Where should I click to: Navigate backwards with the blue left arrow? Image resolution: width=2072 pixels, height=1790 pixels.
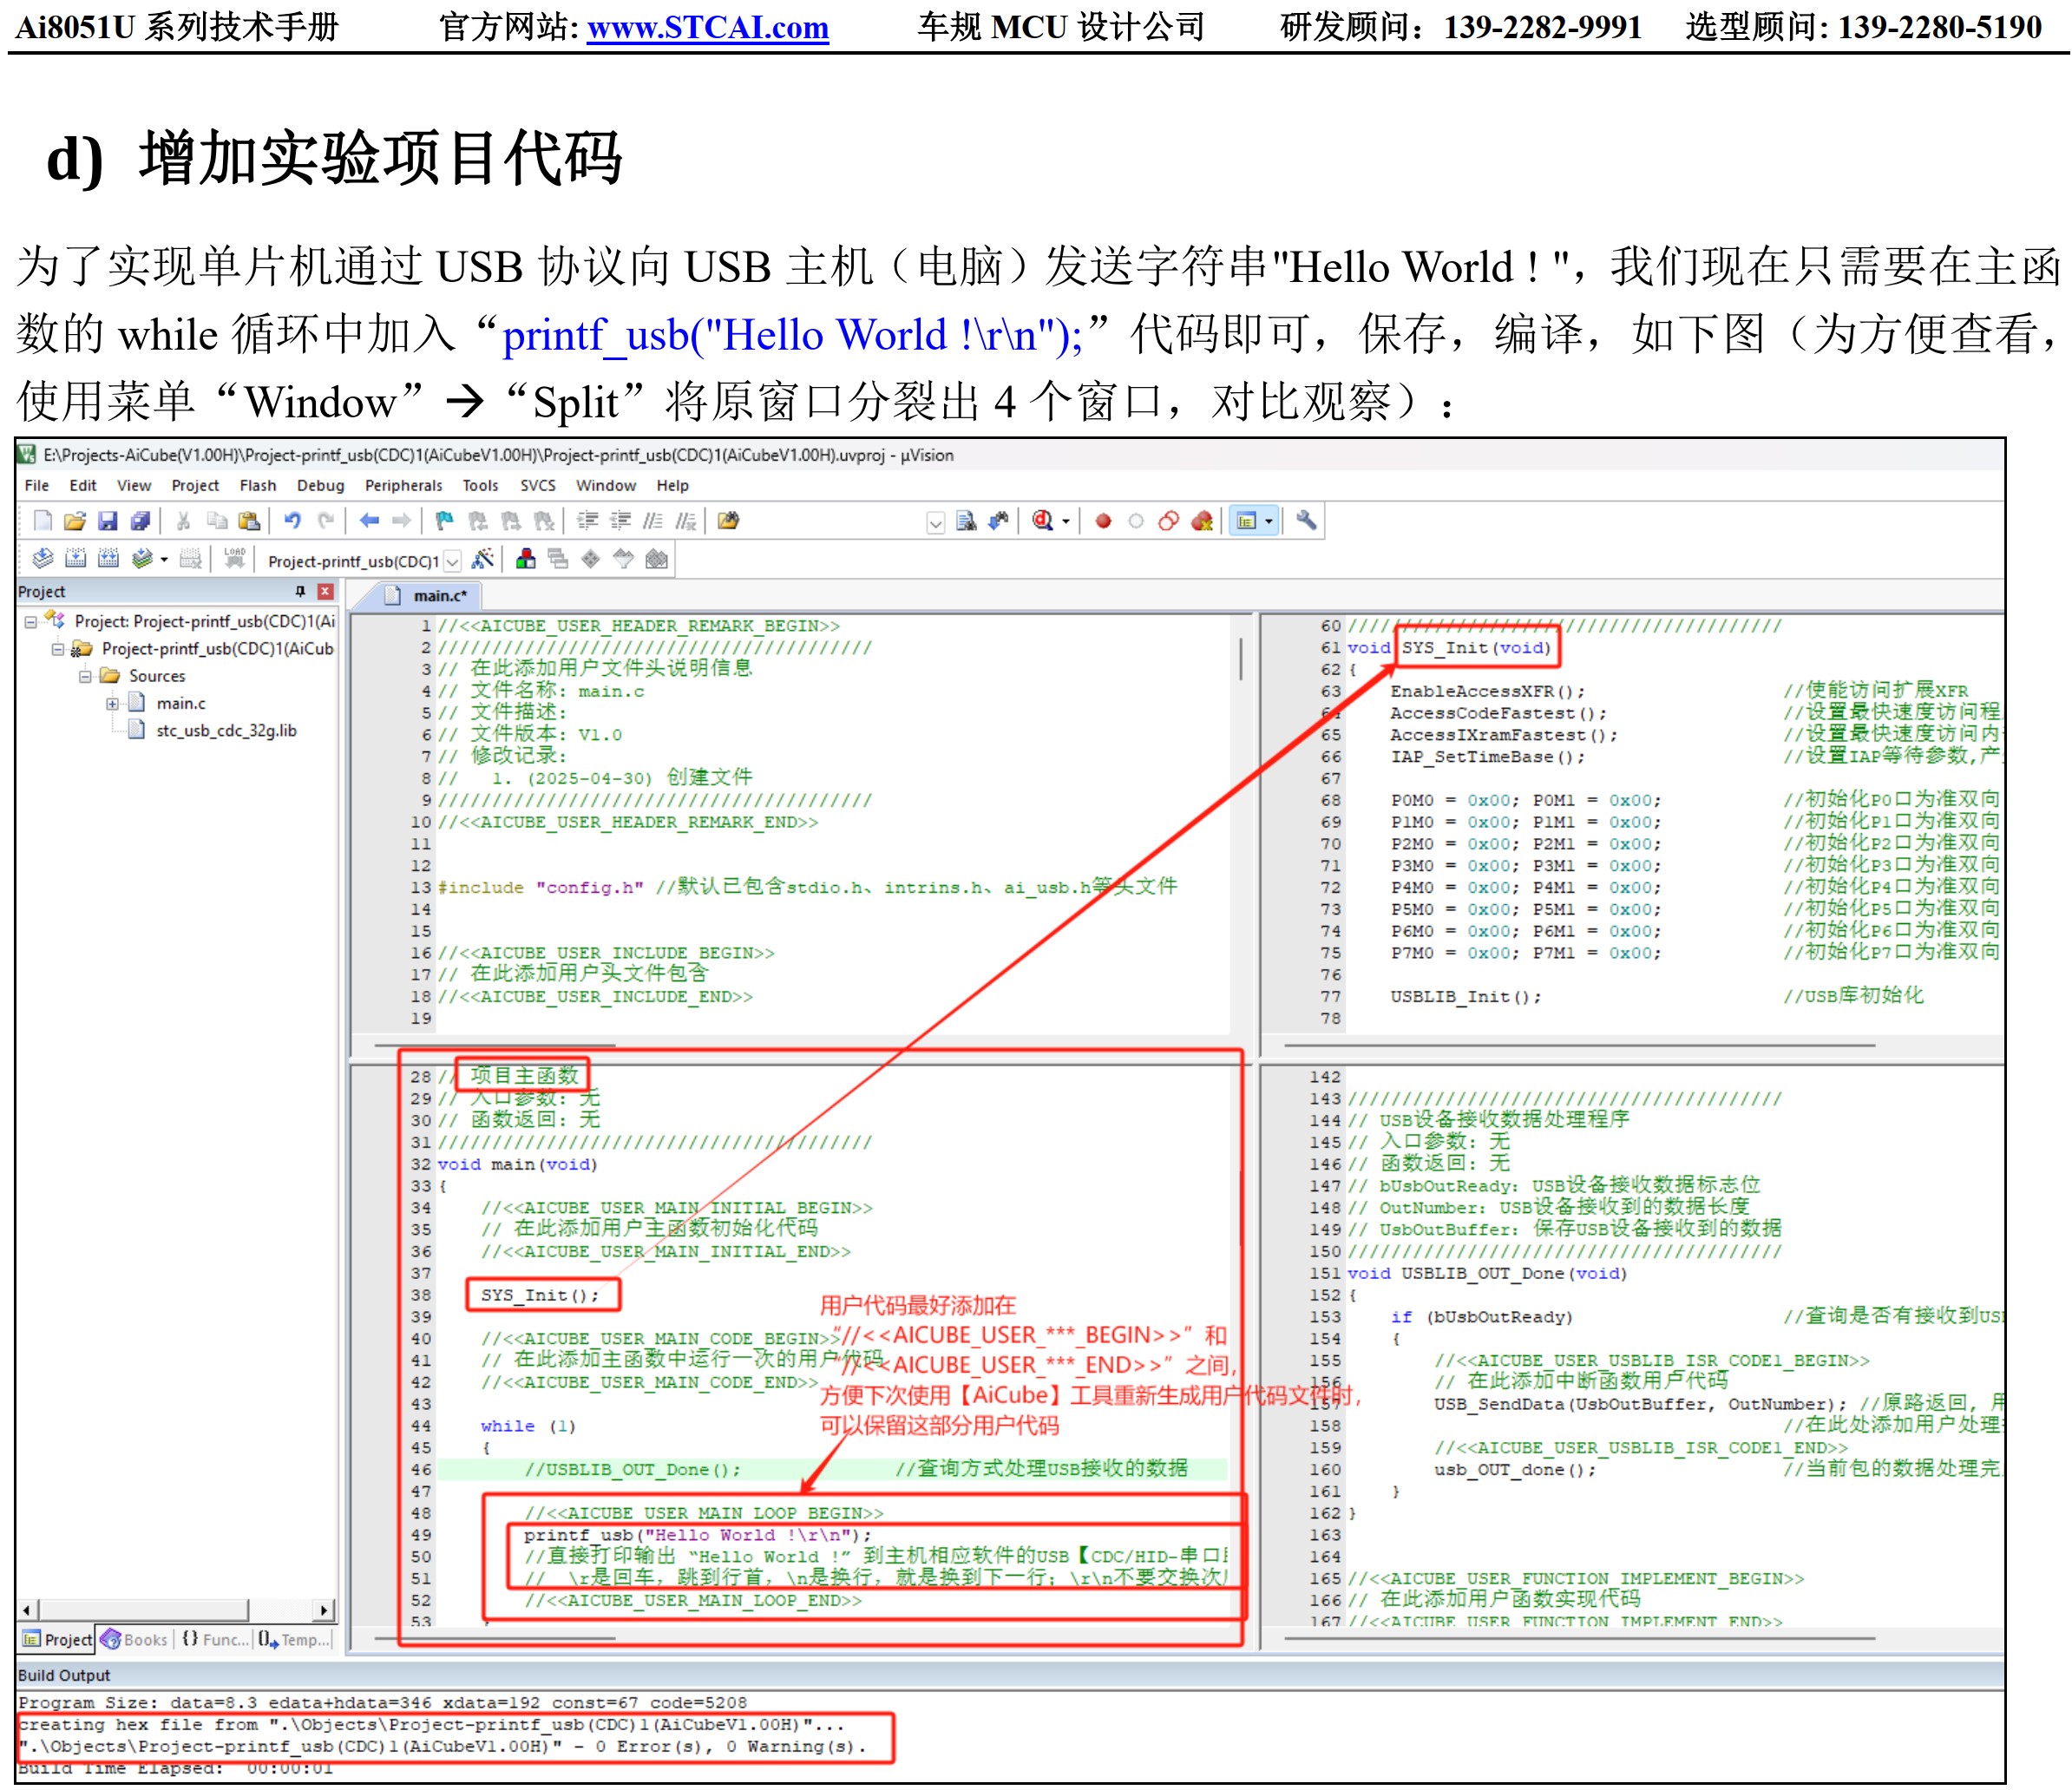369,521
